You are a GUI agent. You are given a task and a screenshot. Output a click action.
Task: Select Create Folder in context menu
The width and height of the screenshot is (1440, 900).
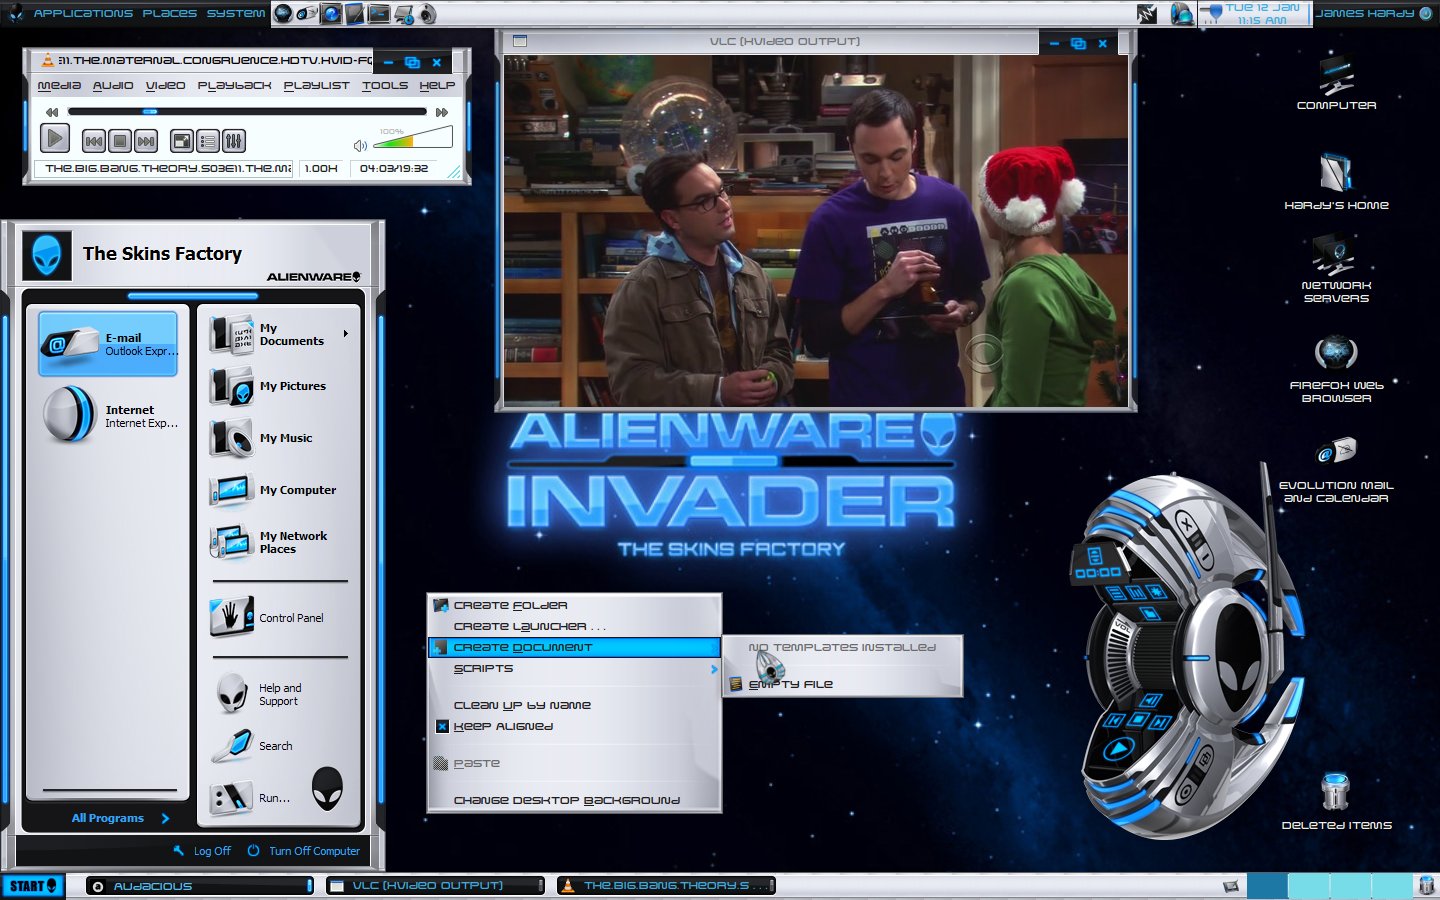574,605
